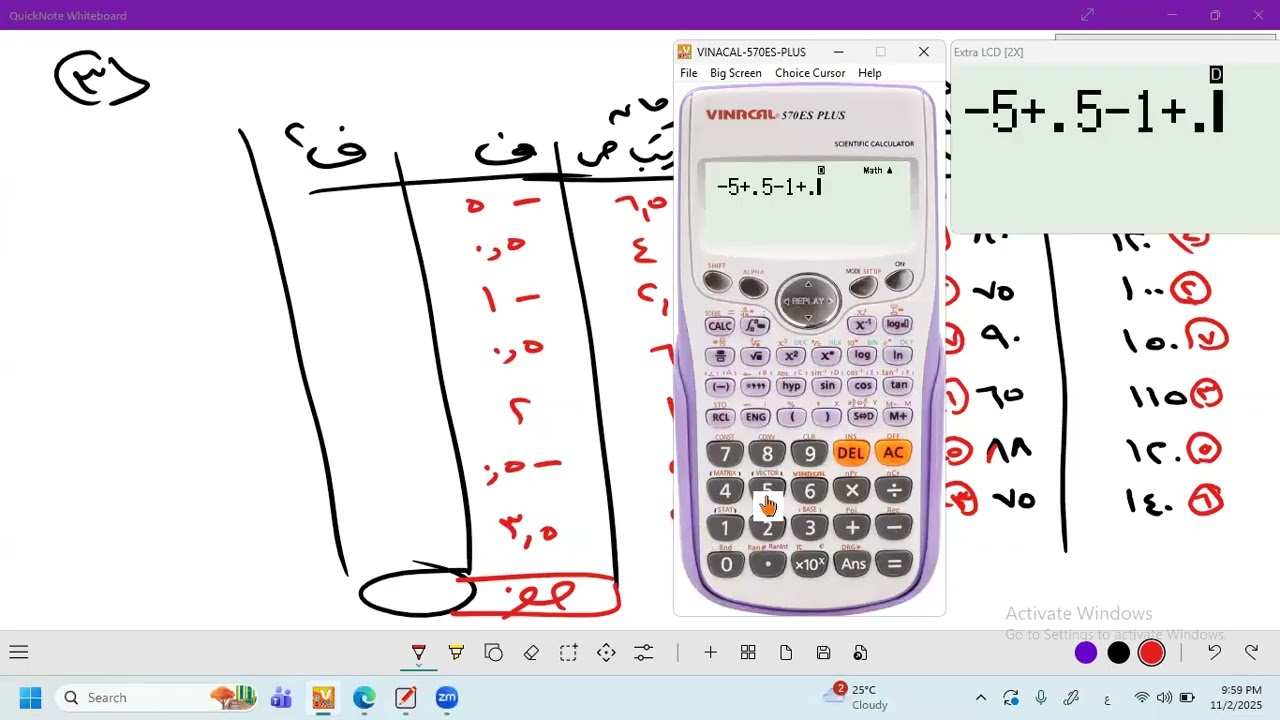Save the whiteboard
Image resolution: width=1280 pixels, height=720 pixels.
(823, 653)
